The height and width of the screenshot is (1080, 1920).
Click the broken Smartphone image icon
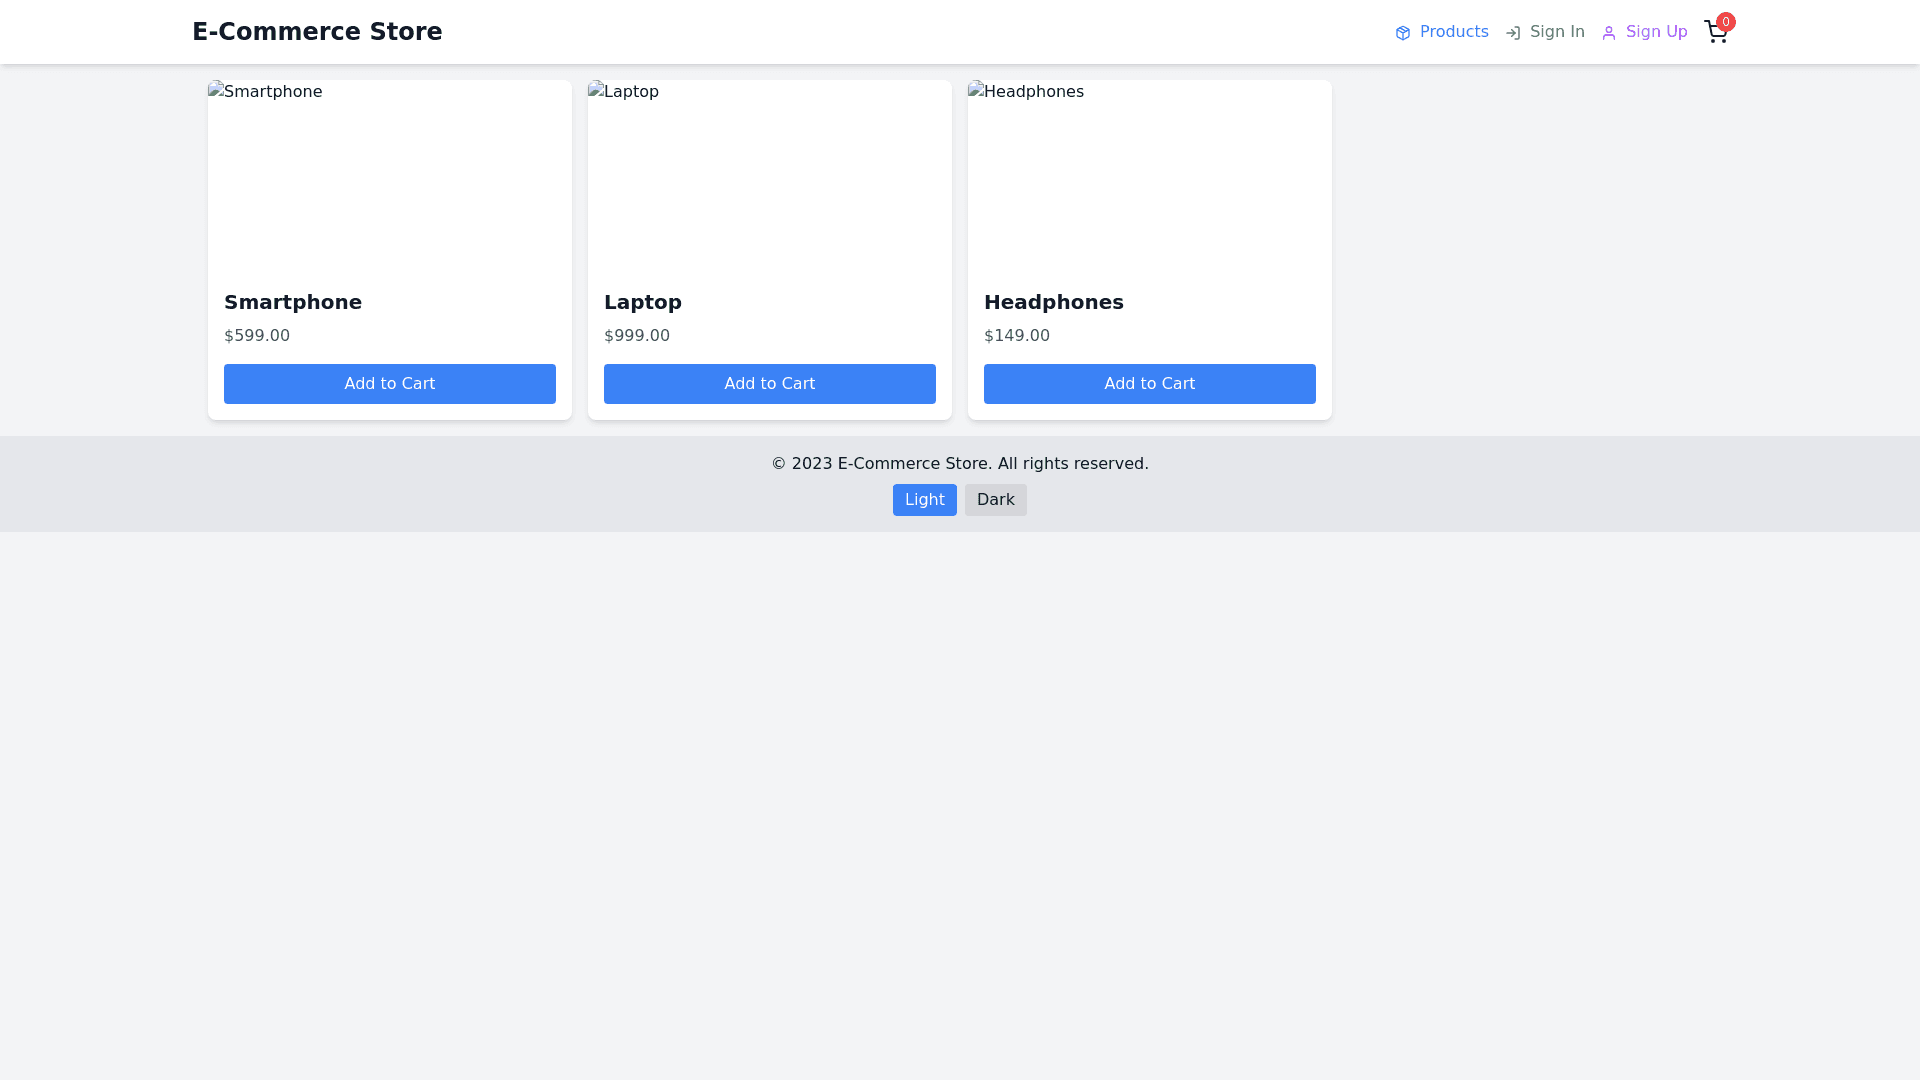point(216,91)
